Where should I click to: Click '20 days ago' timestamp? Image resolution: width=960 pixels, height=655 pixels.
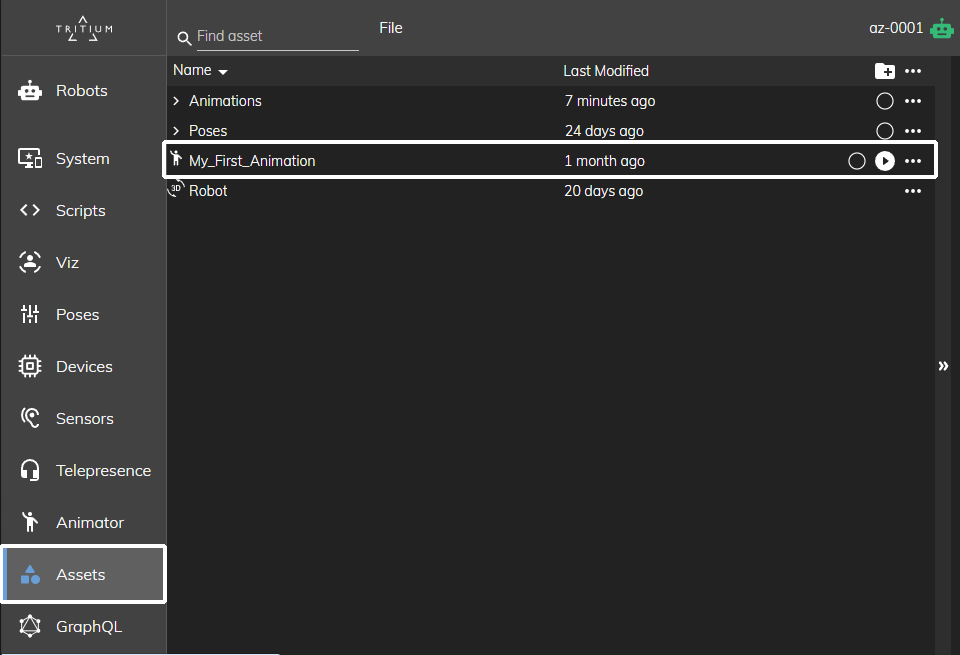(604, 191)
